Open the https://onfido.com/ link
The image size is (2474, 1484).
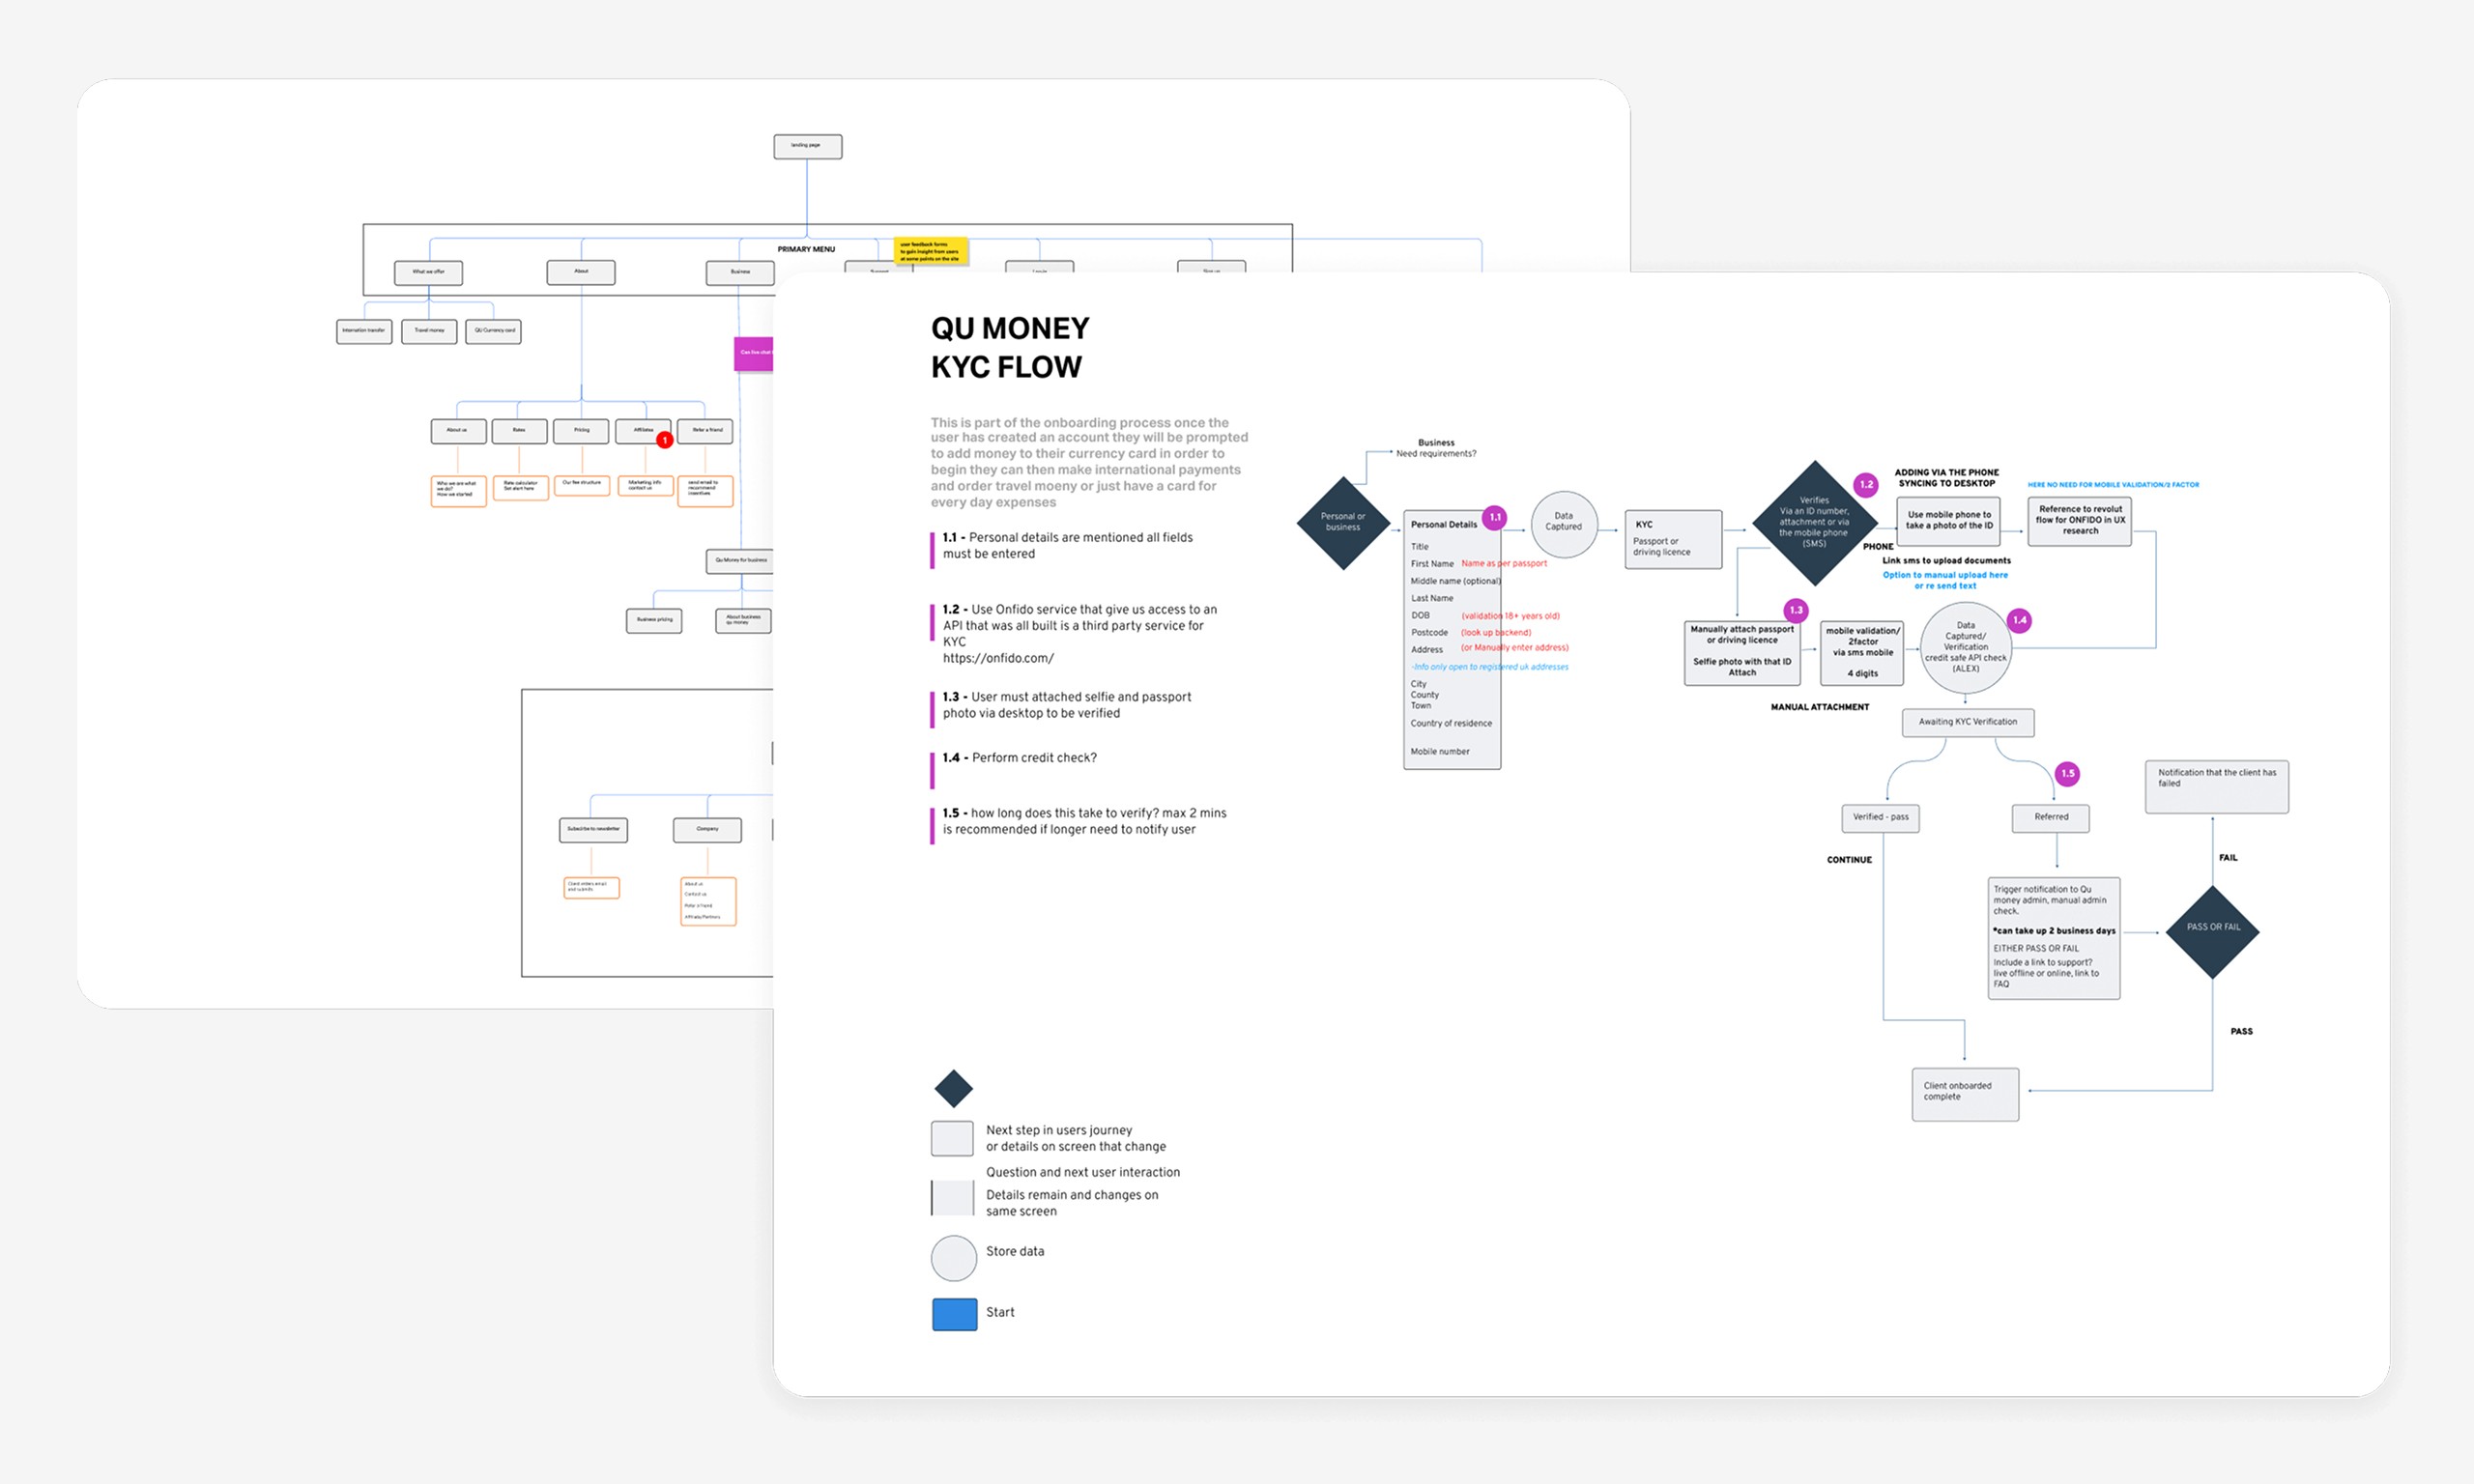pos(997,658)
